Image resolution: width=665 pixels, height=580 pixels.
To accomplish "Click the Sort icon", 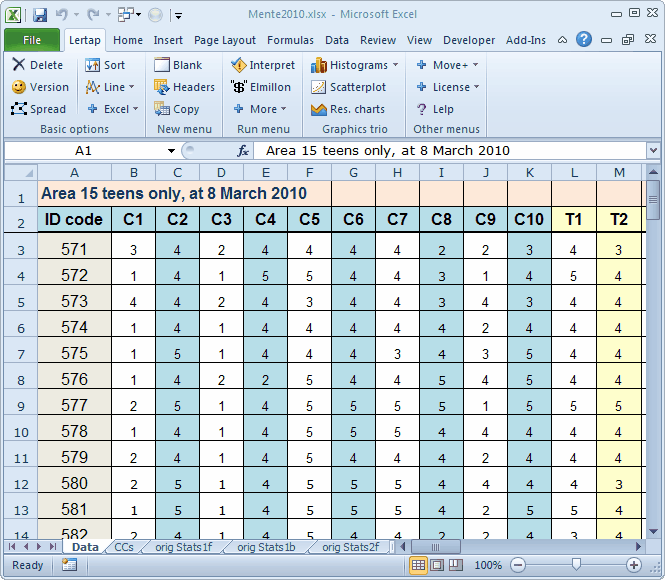I will 92,65.
